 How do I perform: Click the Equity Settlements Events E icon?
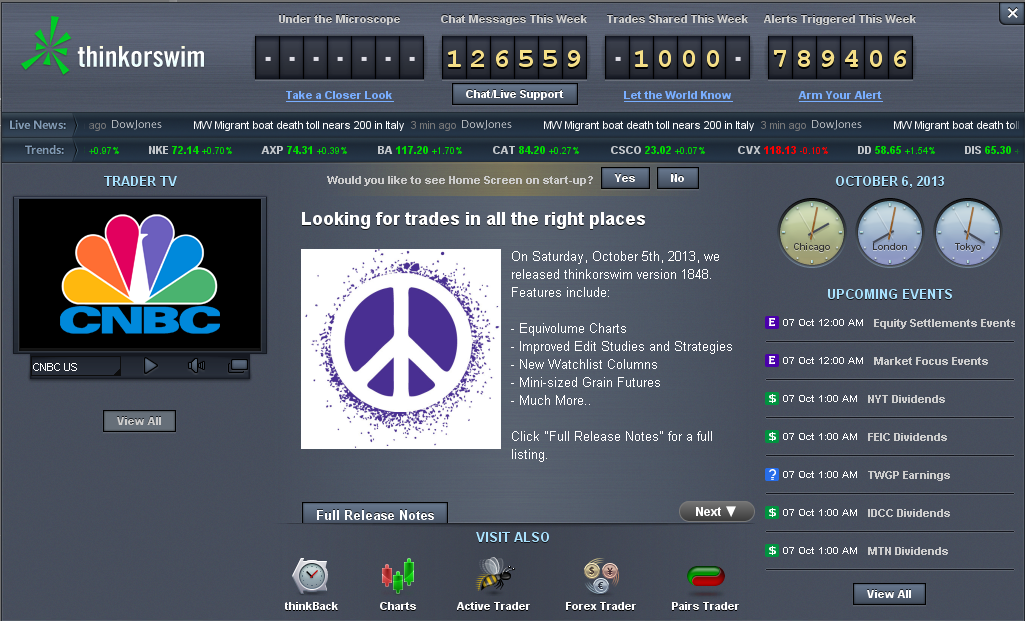[771, 322]
